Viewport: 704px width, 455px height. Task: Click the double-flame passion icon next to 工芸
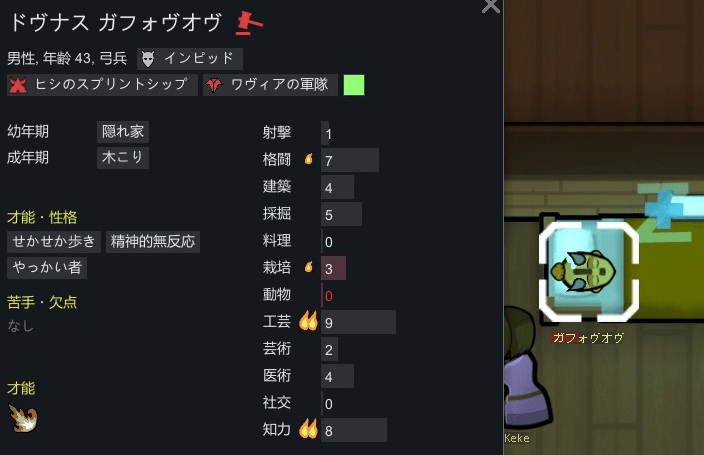click(308, 322)
